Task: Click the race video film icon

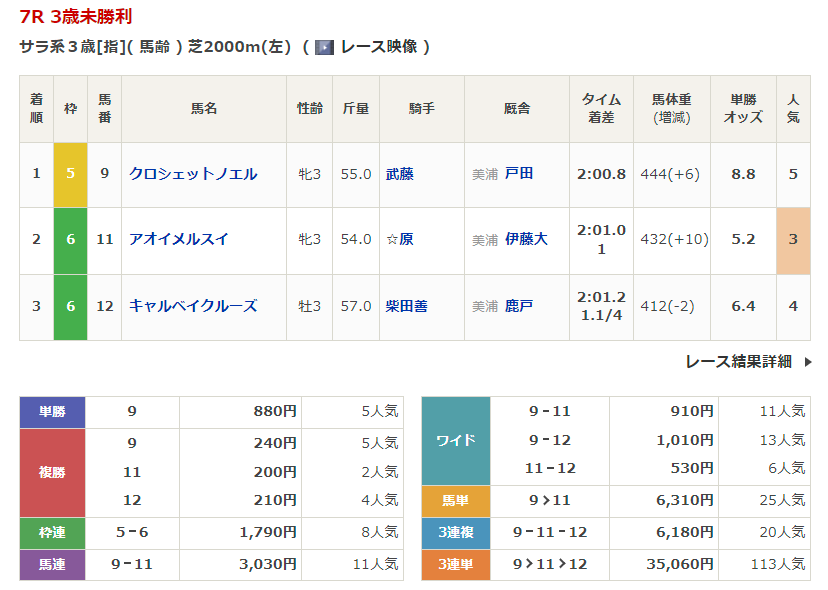Action: coord(324,47)
